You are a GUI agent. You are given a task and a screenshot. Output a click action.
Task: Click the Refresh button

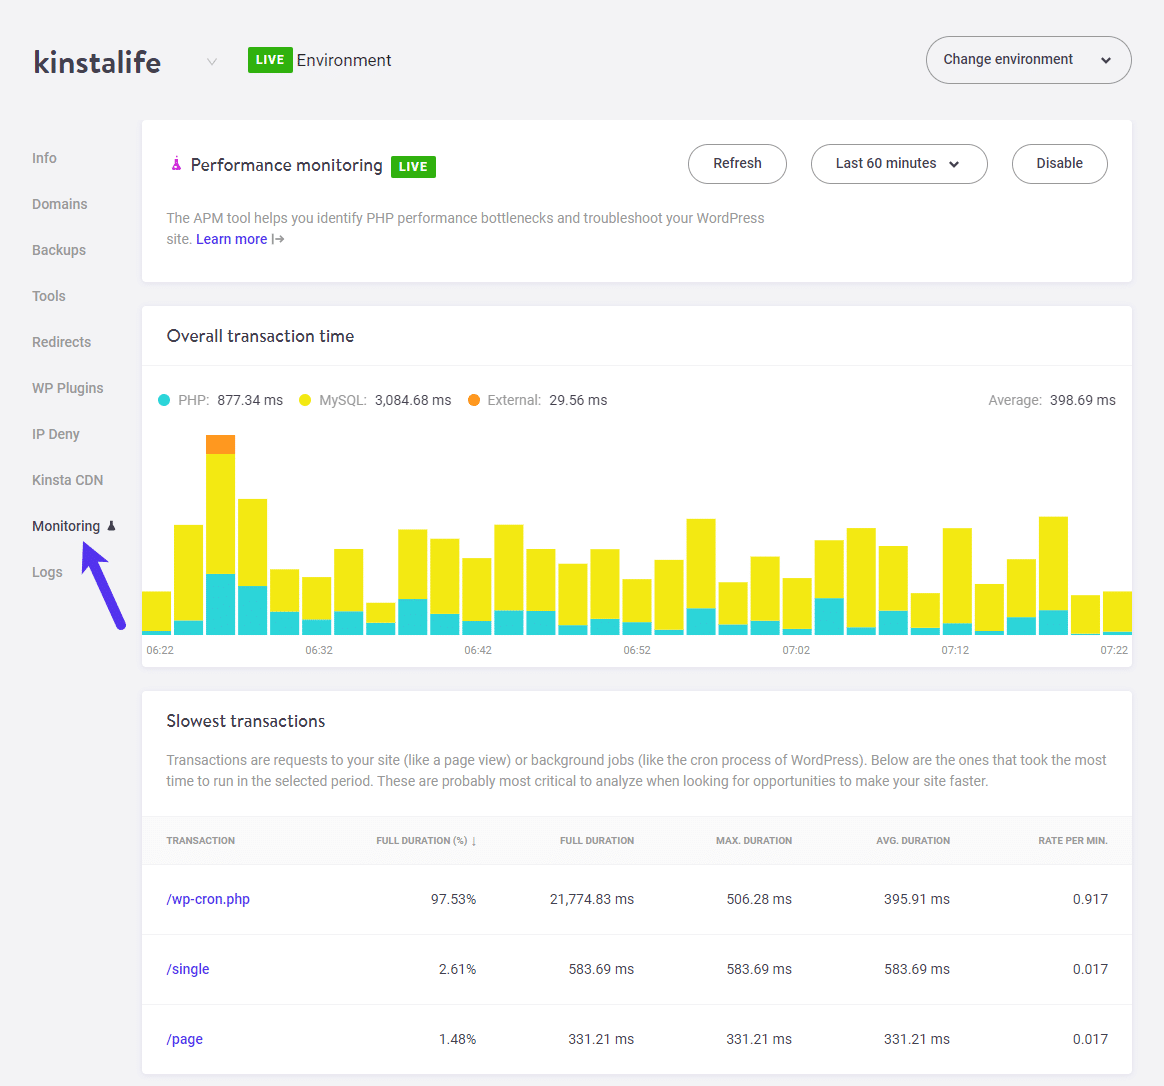[737, 164]
